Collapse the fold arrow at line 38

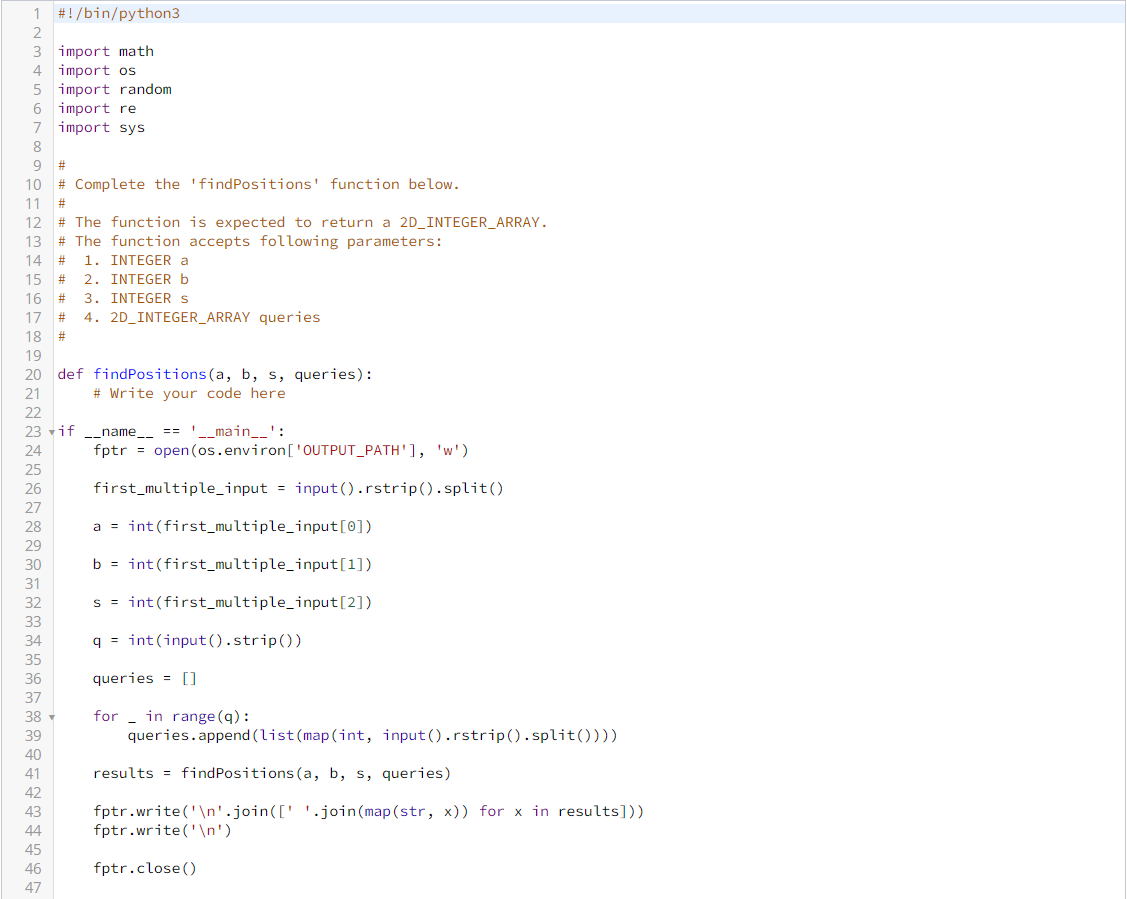tap(52, 717)
